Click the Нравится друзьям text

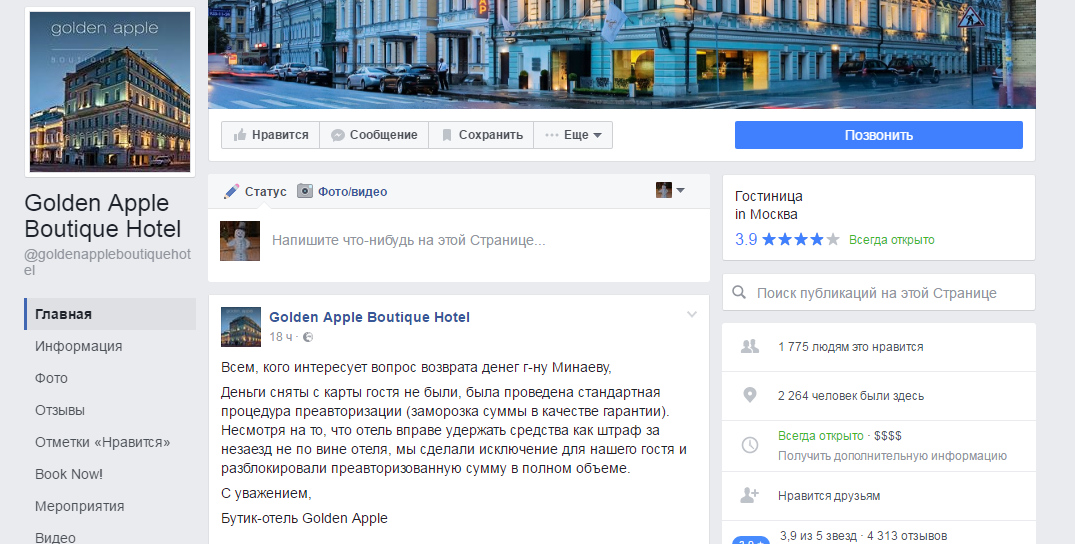(x=829, y=496)
